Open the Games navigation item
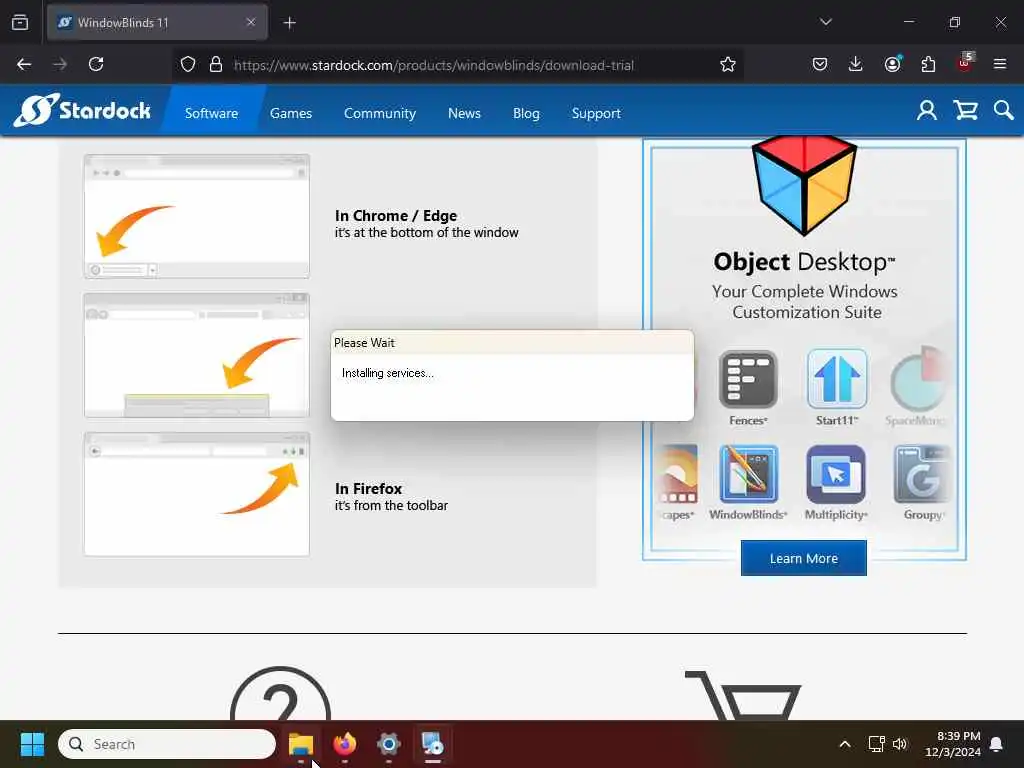 [291, 113]
